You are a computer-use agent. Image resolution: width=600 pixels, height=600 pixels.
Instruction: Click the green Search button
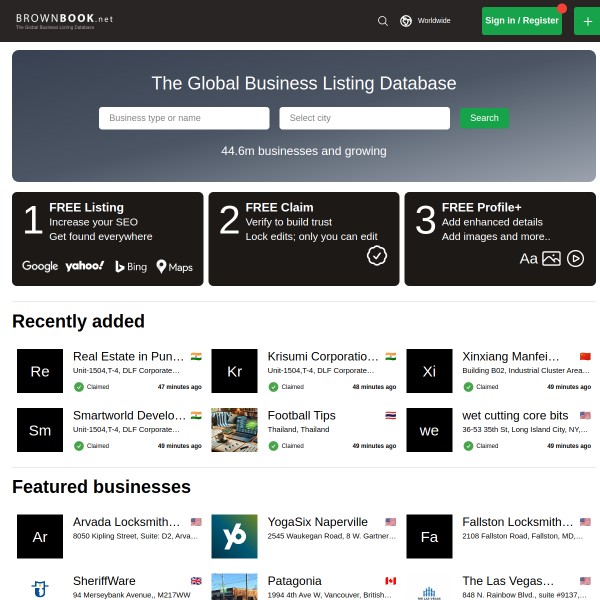[x=484, y=118]
